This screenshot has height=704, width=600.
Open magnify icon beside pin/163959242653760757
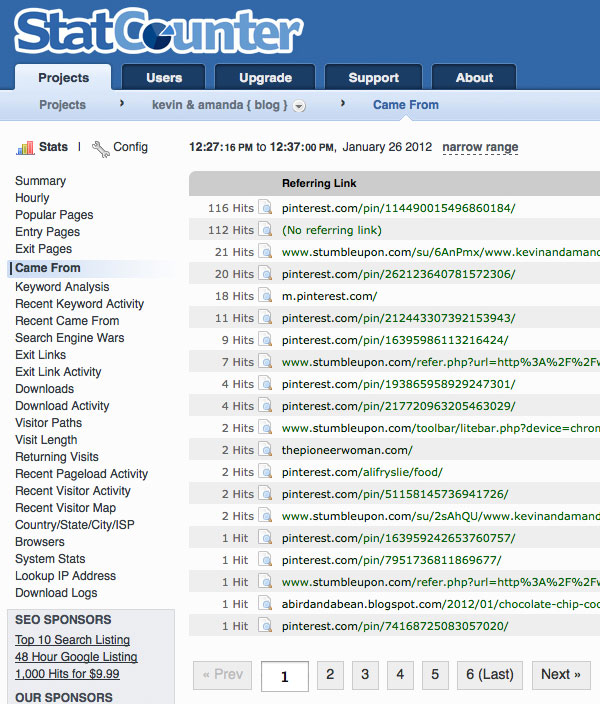265,538
